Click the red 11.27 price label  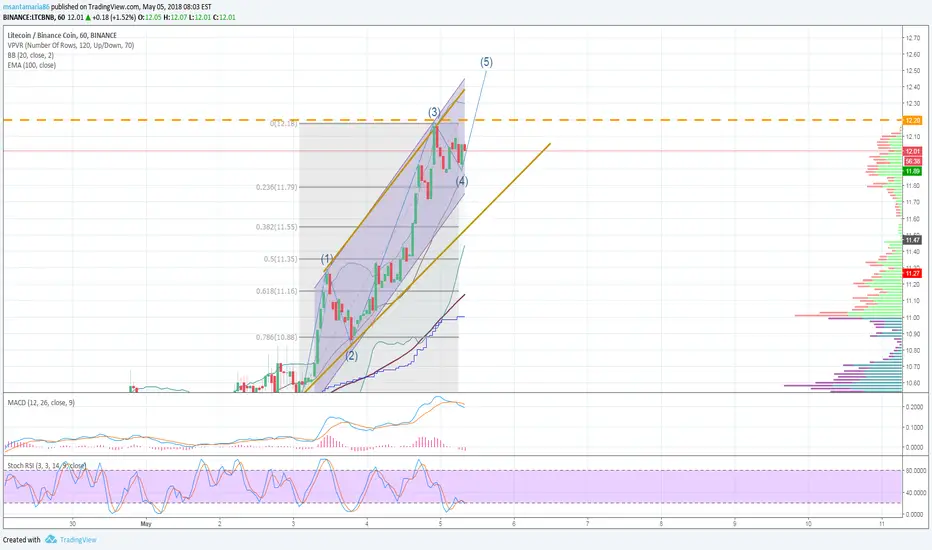pyautogui.click(x=912, y=274)
